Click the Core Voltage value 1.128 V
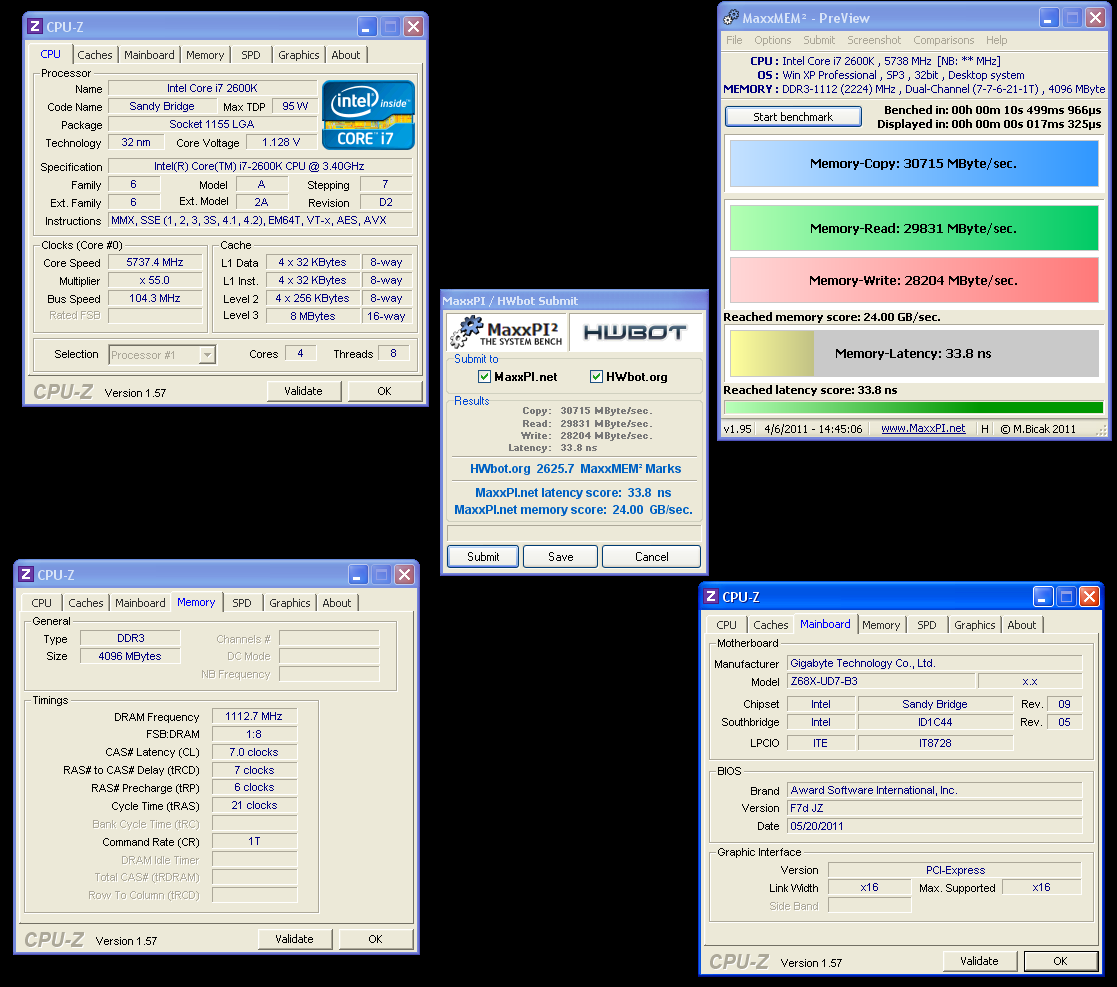1117x987 pixels. tap(281, 142)
